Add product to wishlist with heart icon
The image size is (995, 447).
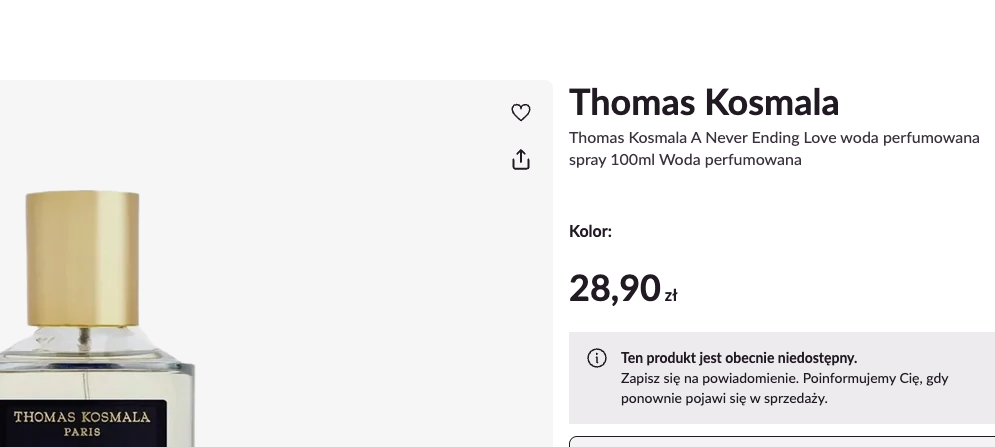click(x=520, y=113)
